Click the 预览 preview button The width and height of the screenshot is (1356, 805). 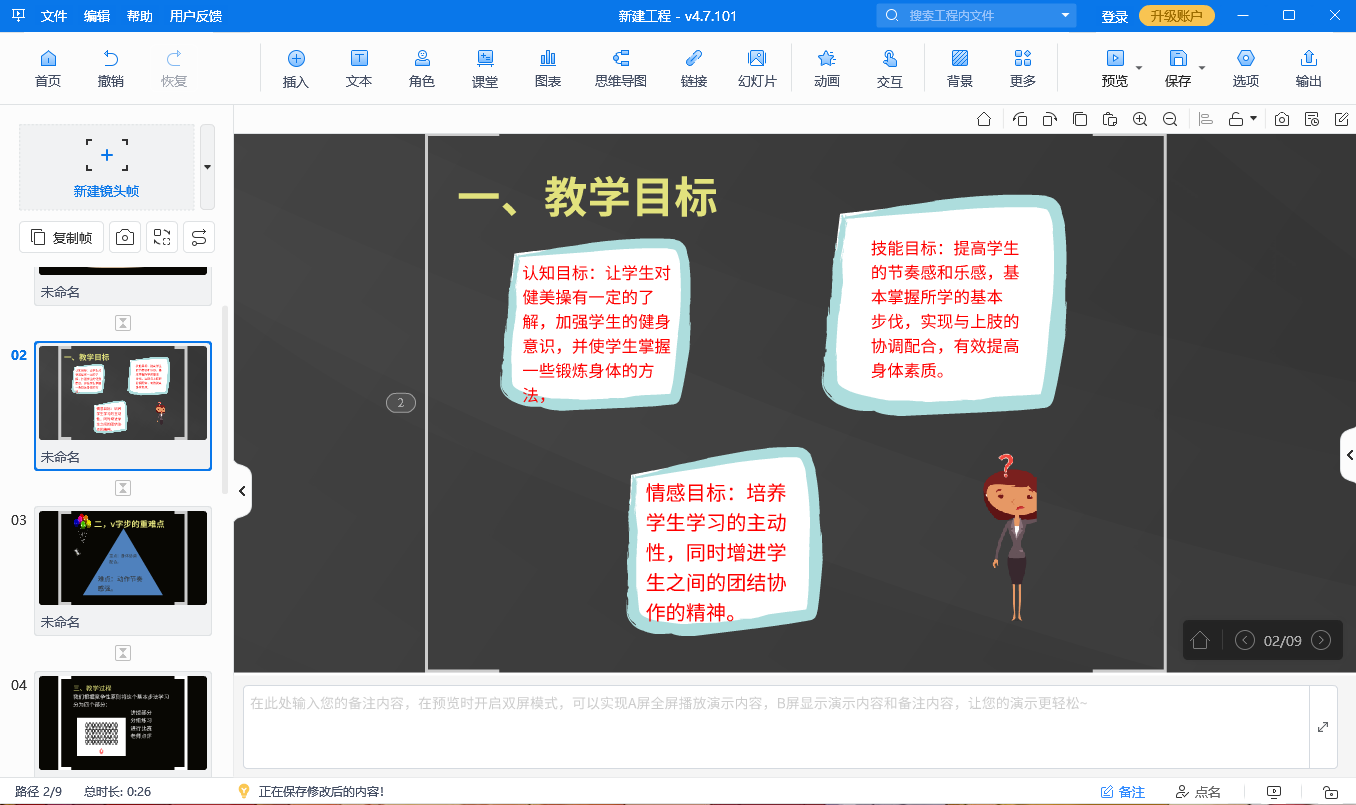pyautogui.click(x=1115, y=68)
